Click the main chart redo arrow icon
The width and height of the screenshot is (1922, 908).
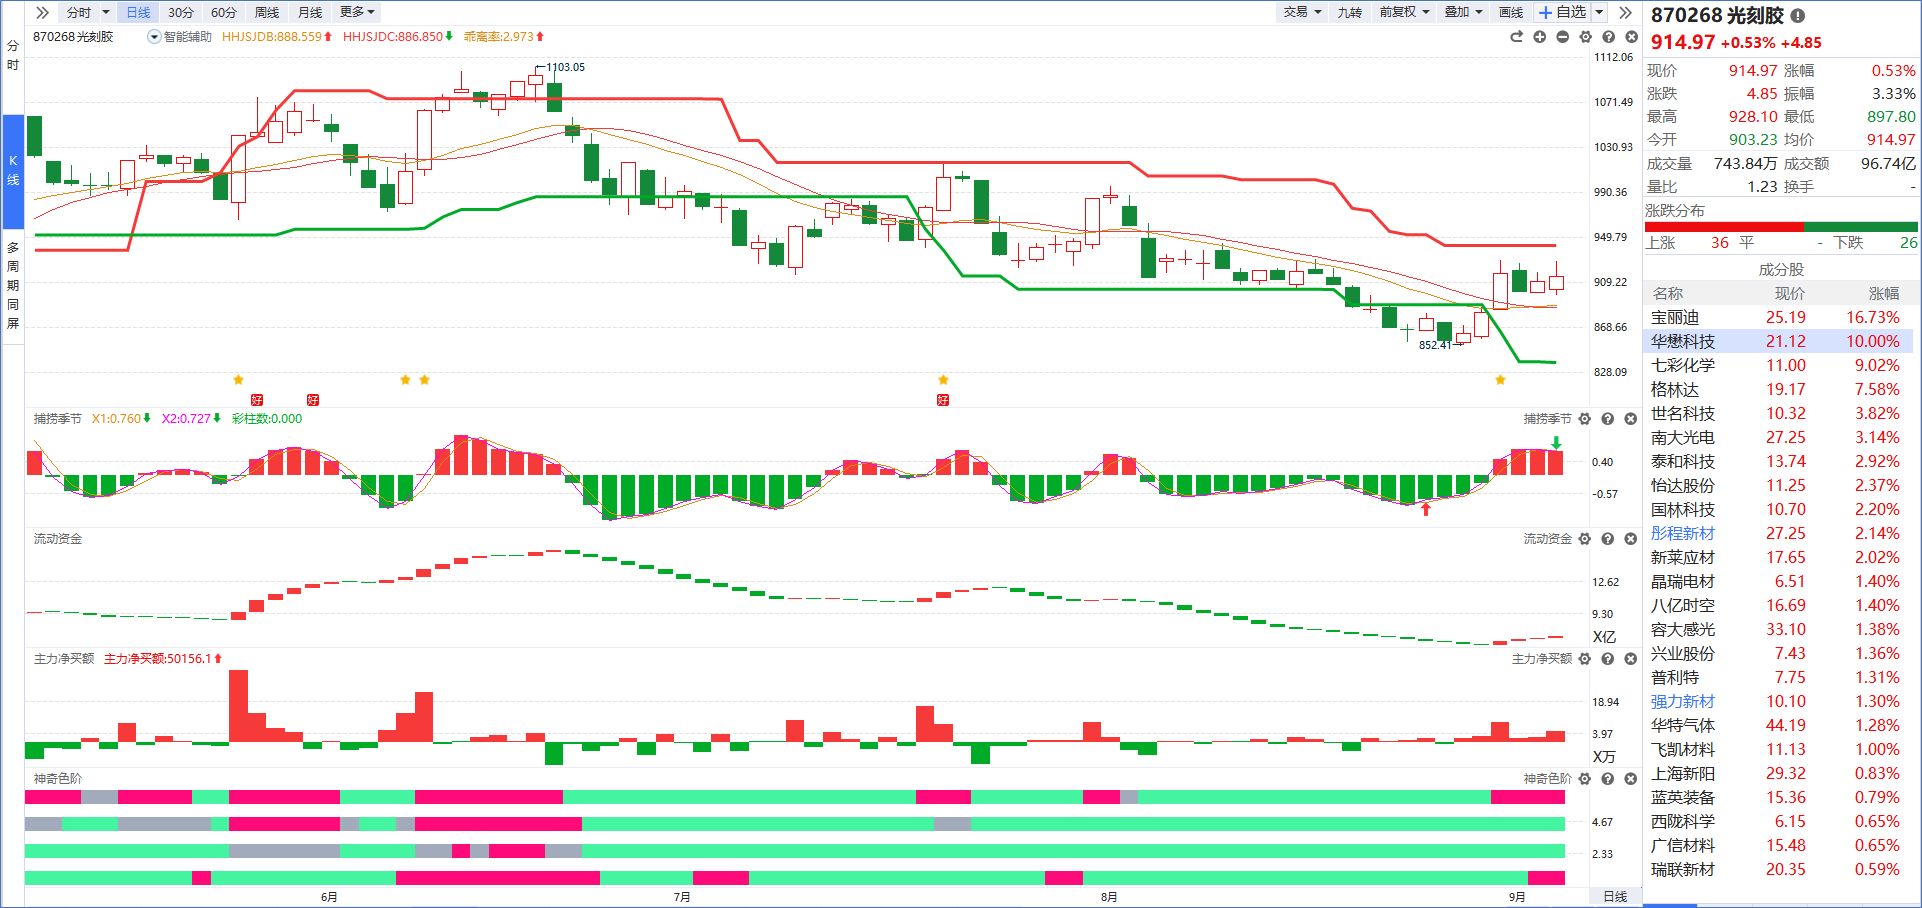[1516, 37]
